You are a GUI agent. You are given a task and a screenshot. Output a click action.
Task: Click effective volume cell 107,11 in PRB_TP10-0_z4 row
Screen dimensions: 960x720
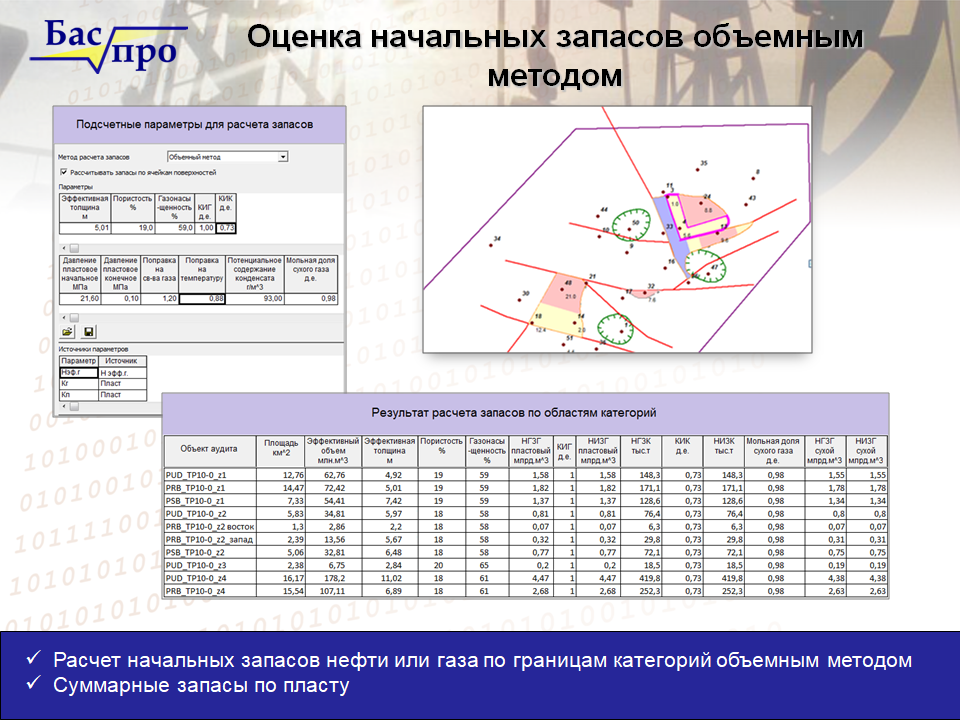[333, 591]
